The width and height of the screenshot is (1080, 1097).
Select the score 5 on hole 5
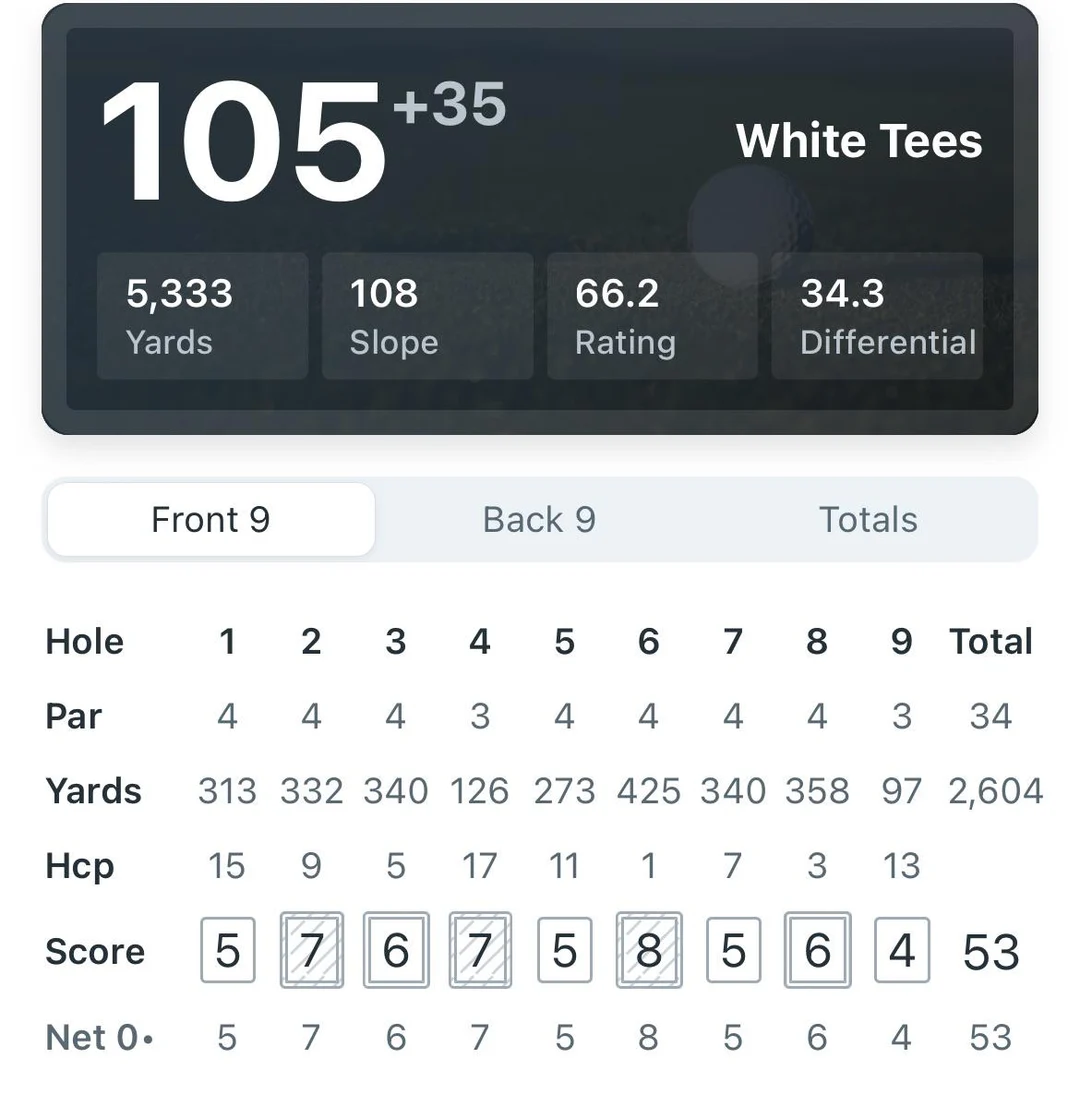pyautogui.click(x=564, y=951)
